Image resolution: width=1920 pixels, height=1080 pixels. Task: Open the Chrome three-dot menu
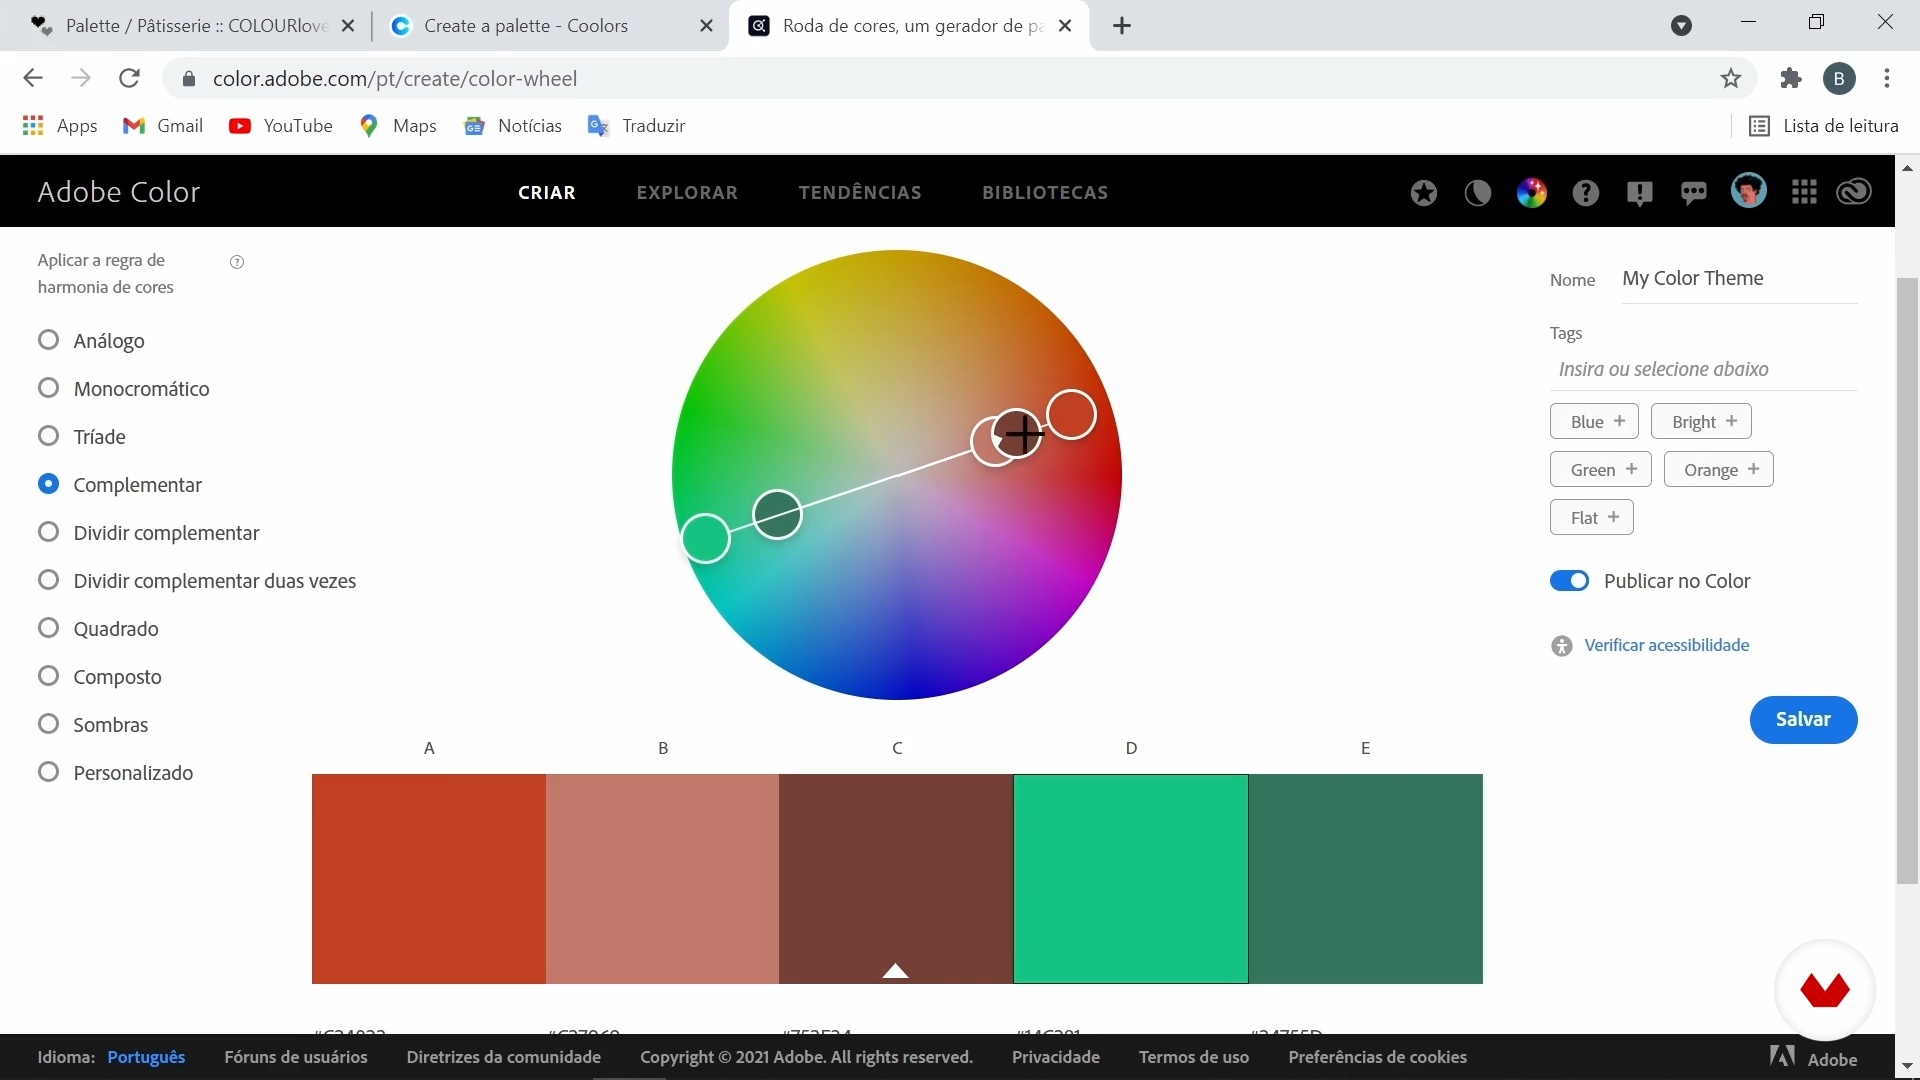click(1887, 78)
